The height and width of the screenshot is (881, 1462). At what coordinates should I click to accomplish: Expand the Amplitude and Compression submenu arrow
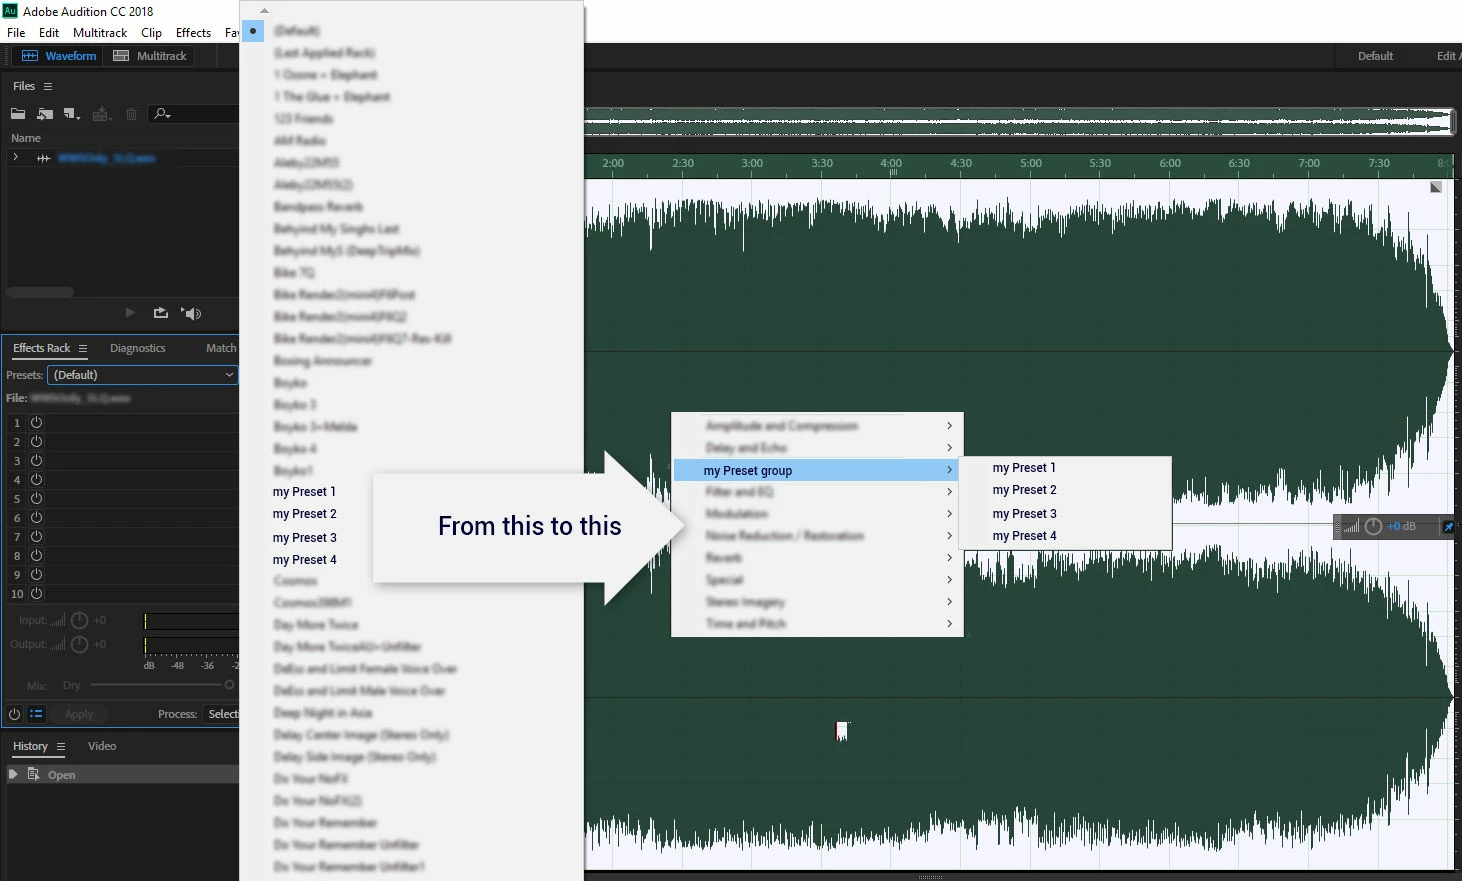949,426
